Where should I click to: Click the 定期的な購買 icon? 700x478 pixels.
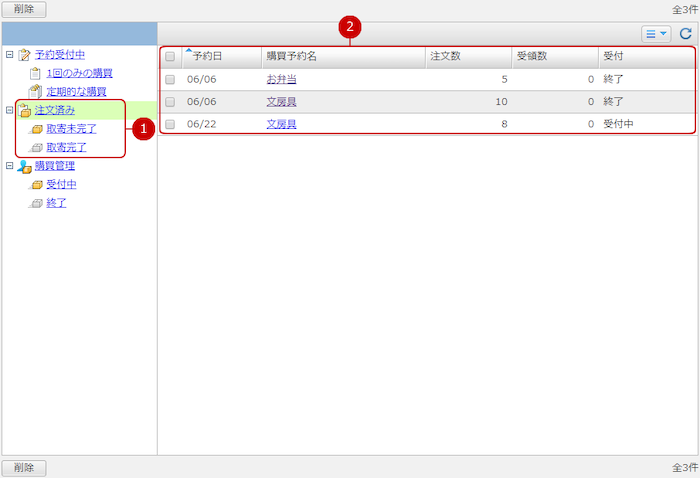click(x=36, y=92)
